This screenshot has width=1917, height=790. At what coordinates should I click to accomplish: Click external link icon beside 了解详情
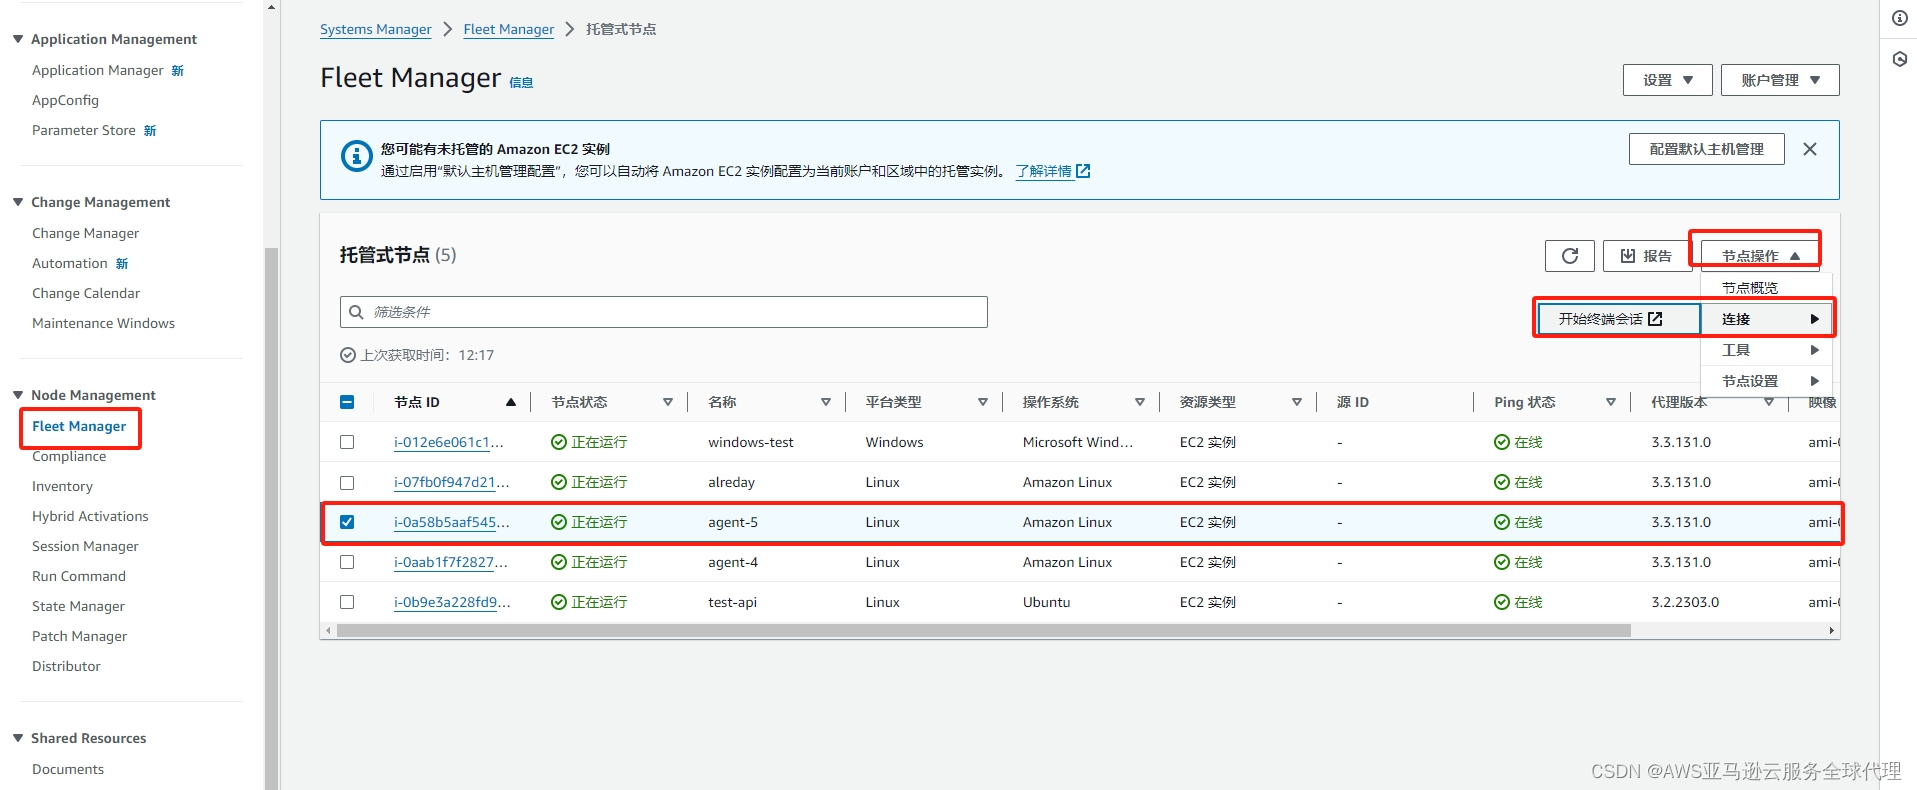(x=1083, y=171)
